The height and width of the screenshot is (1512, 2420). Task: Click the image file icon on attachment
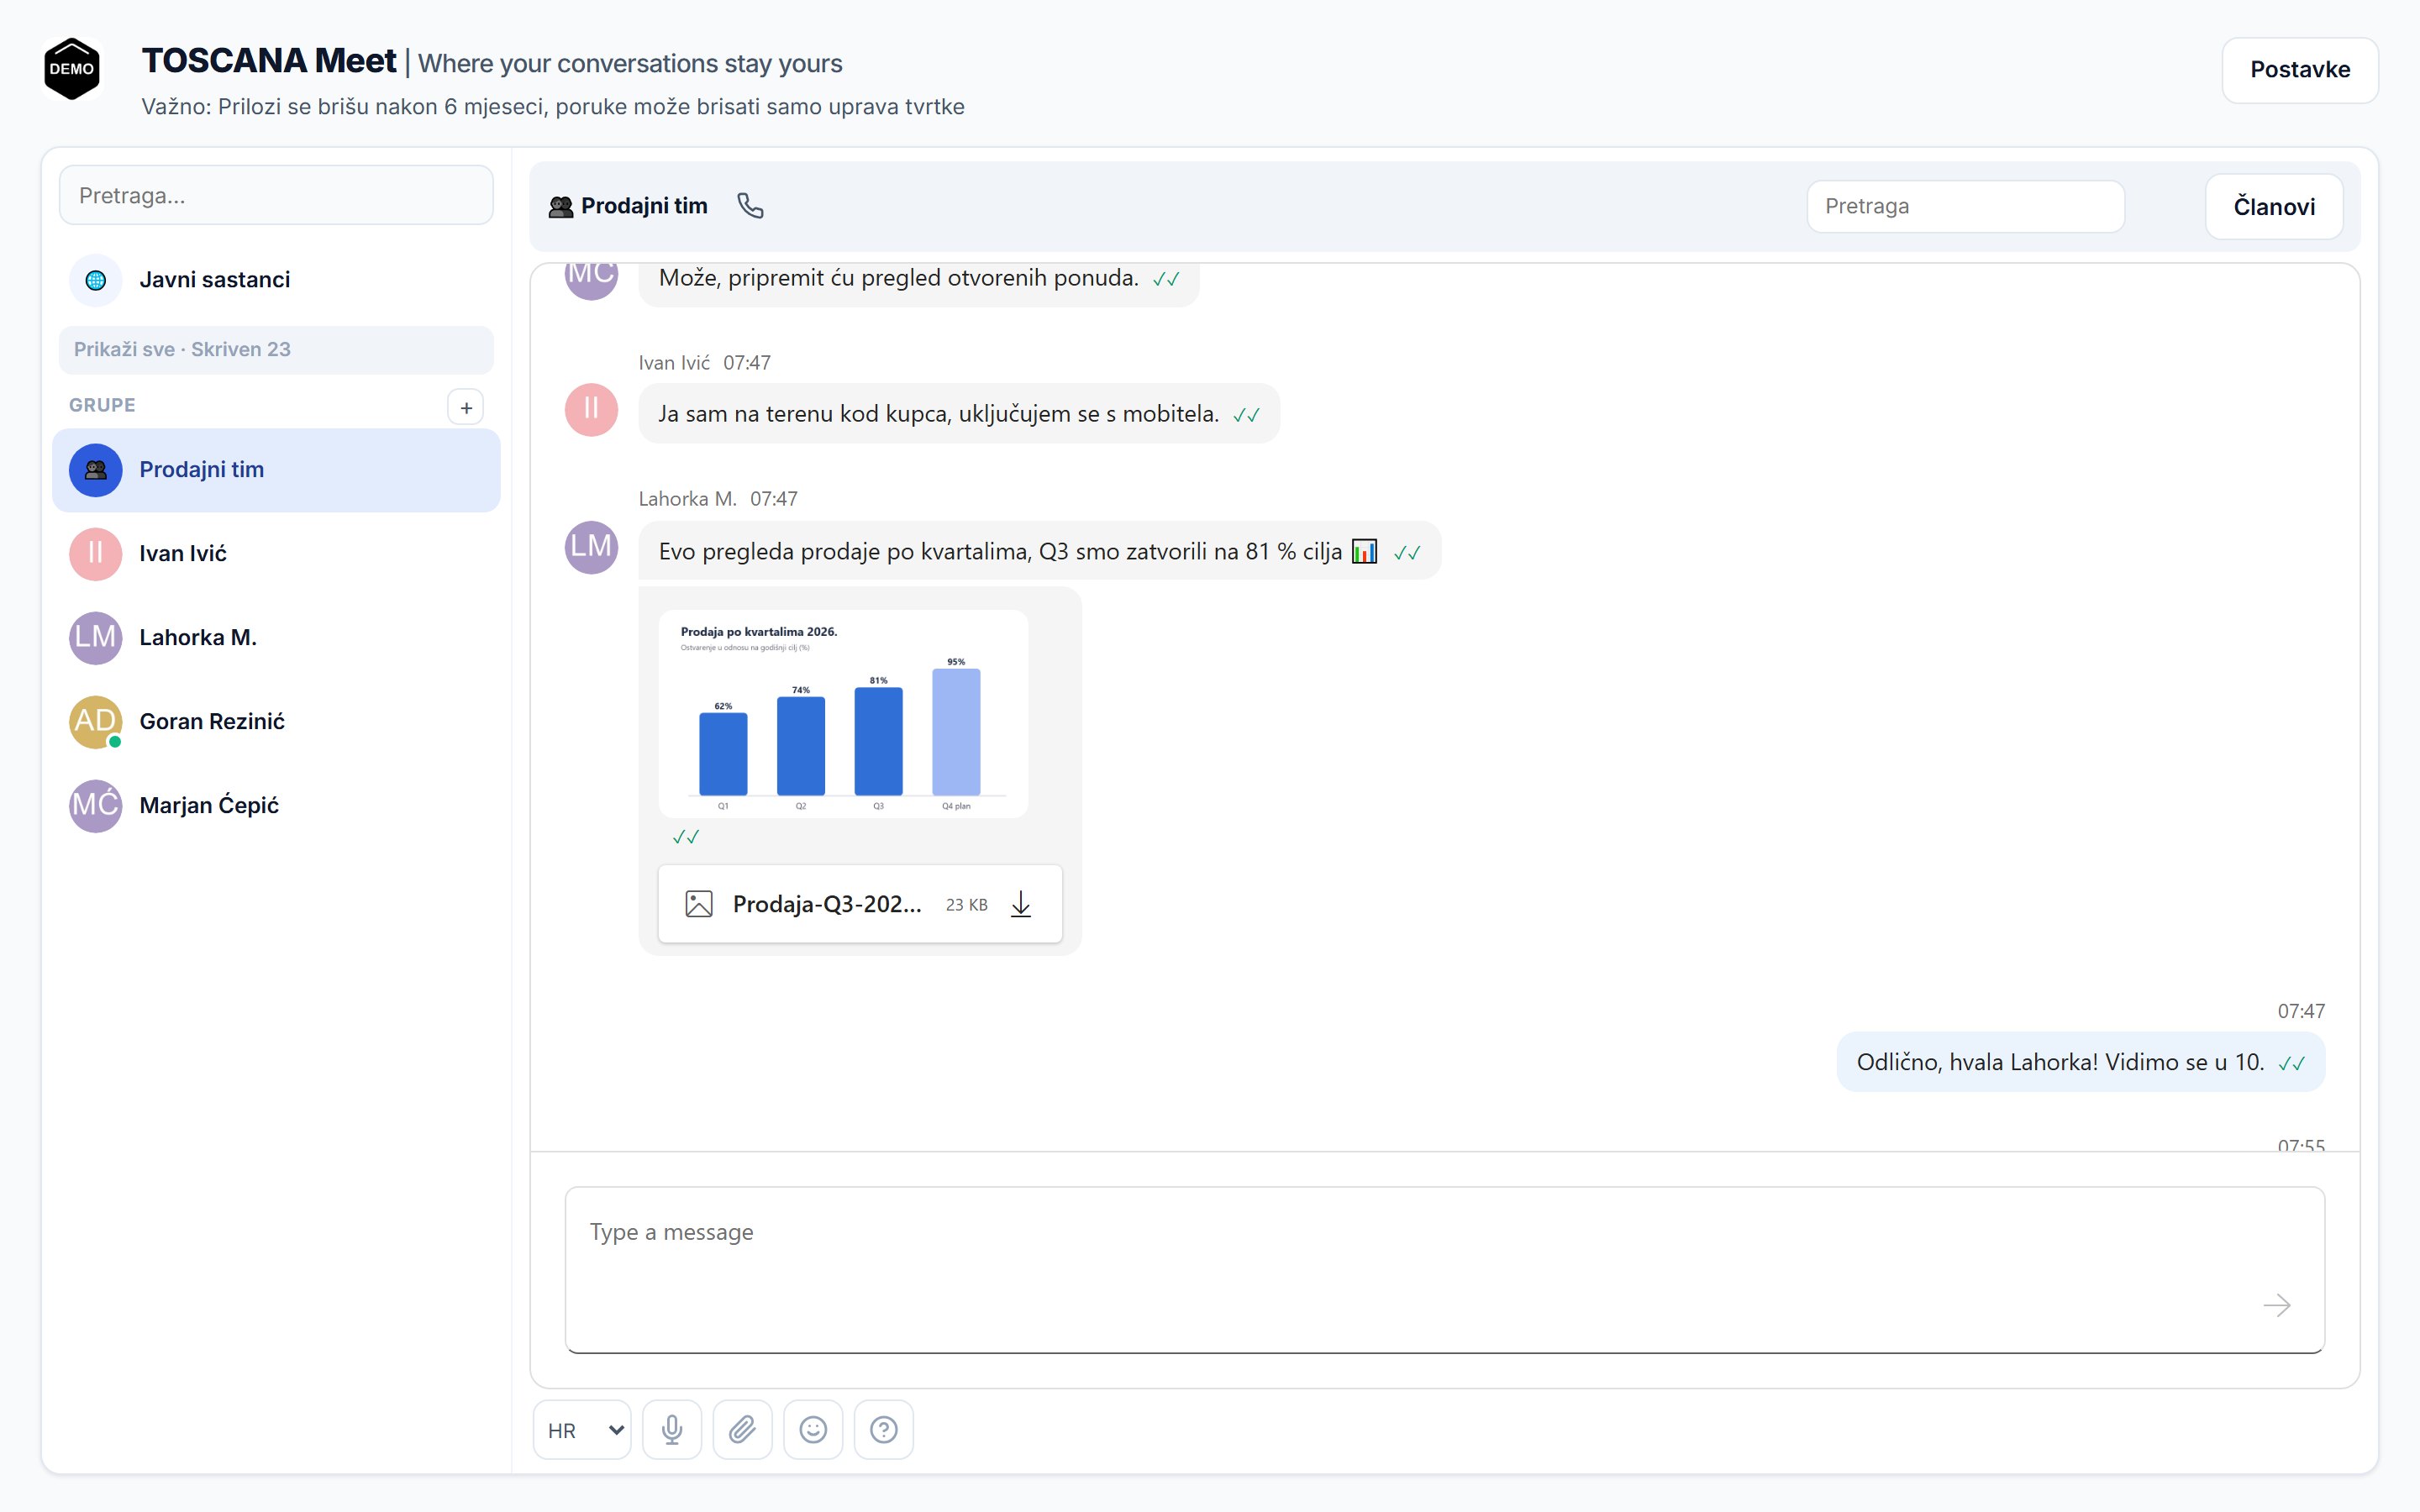[x=699, y=904]
